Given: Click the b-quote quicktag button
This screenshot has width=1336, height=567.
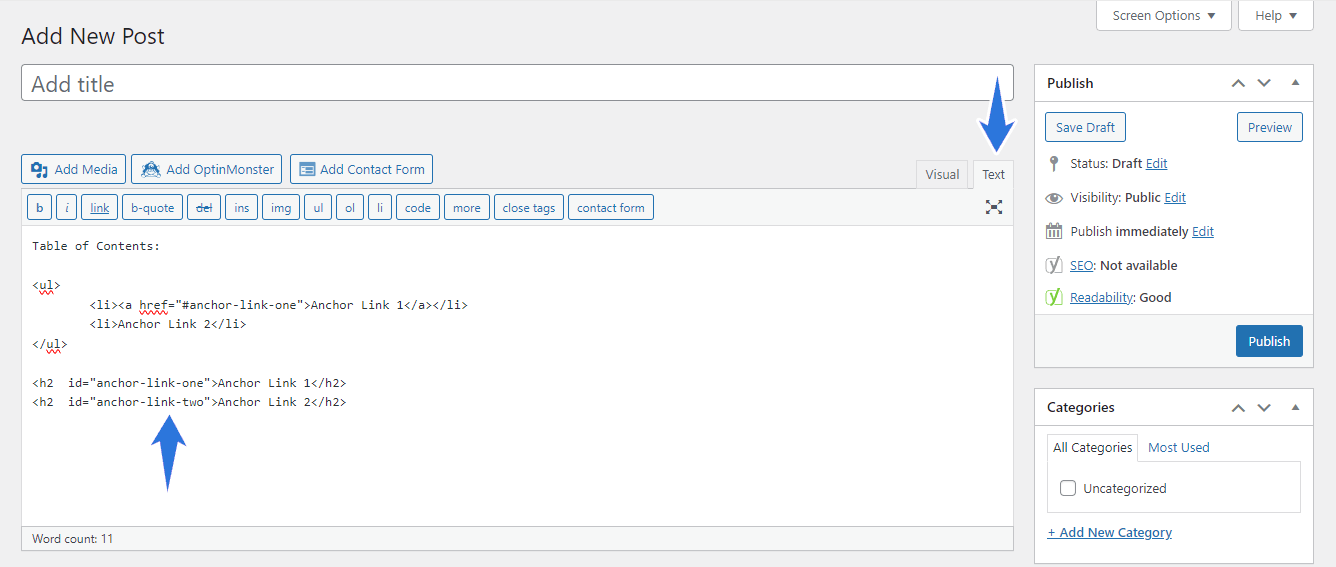Looking at the screenshot, I should 153,208.
